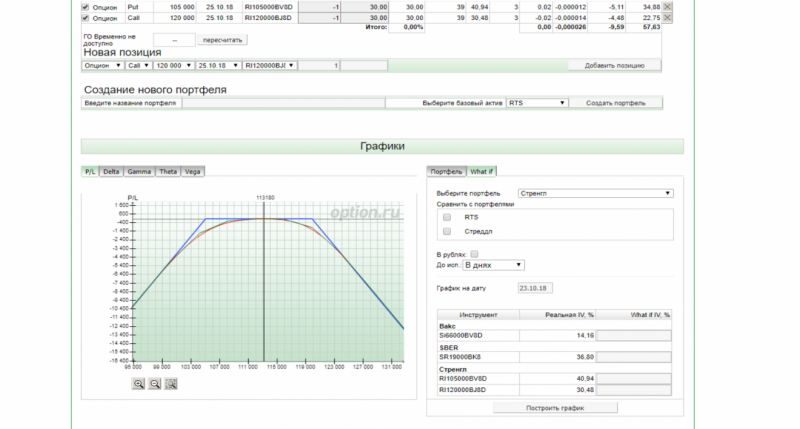800x429 pixels.
Task: Delete the Call 120 000 position row
Action: (667, 18)
